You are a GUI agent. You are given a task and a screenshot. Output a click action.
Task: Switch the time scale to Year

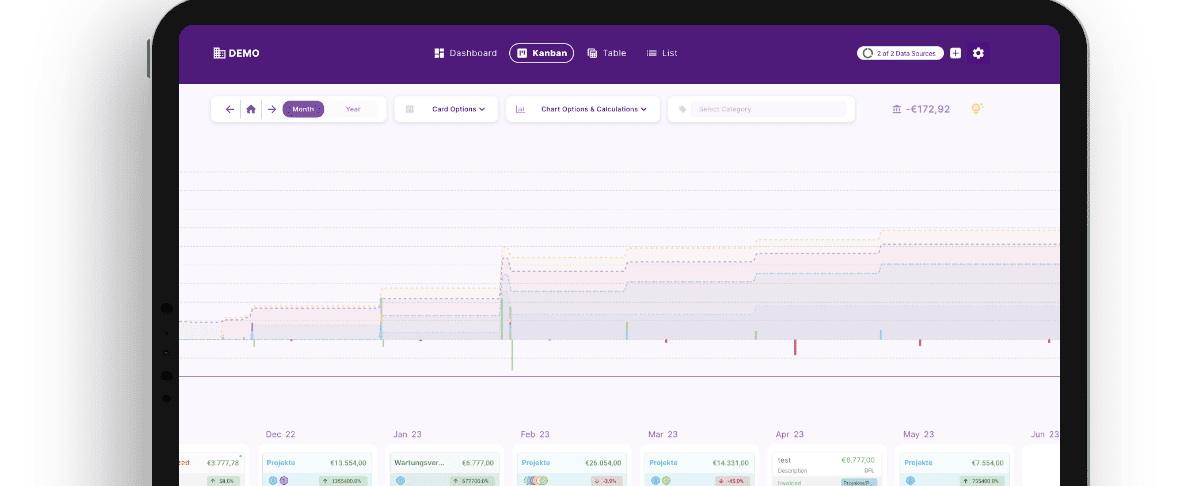tap(353, 109)
